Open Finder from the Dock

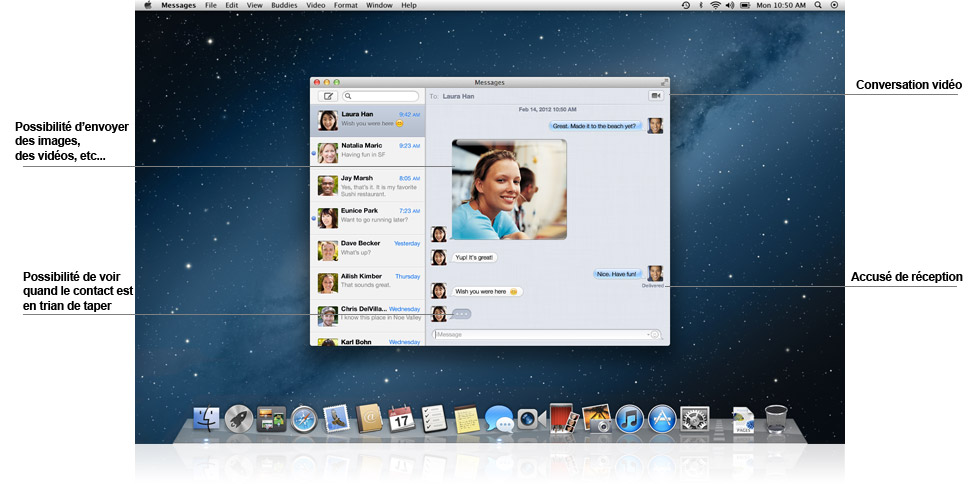pos(207,419)
